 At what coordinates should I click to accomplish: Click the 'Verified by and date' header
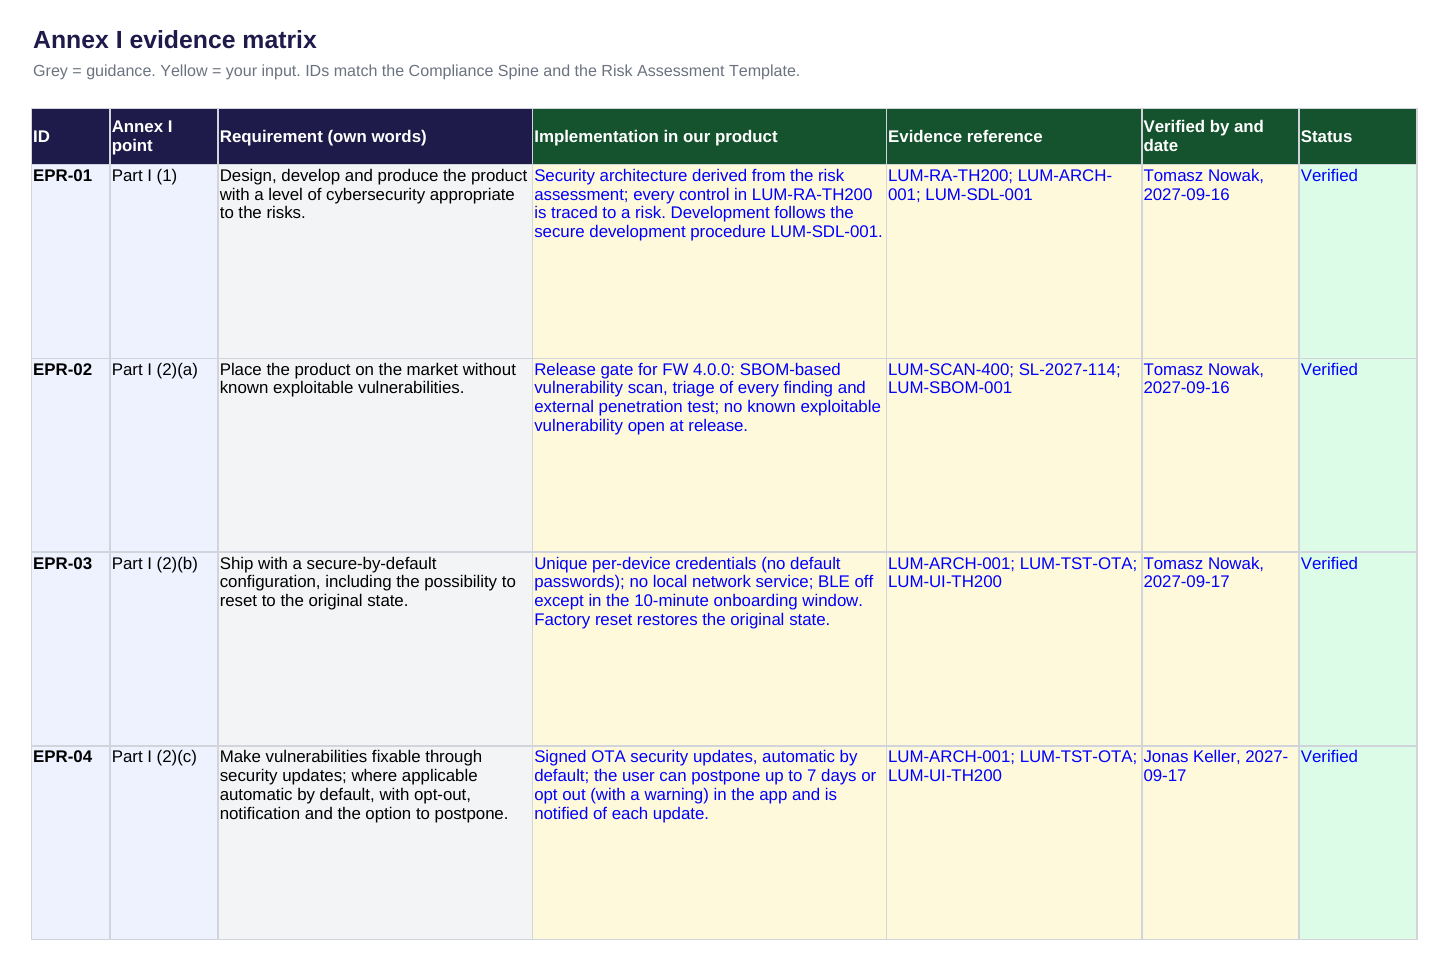click(x=1220, y=137)
